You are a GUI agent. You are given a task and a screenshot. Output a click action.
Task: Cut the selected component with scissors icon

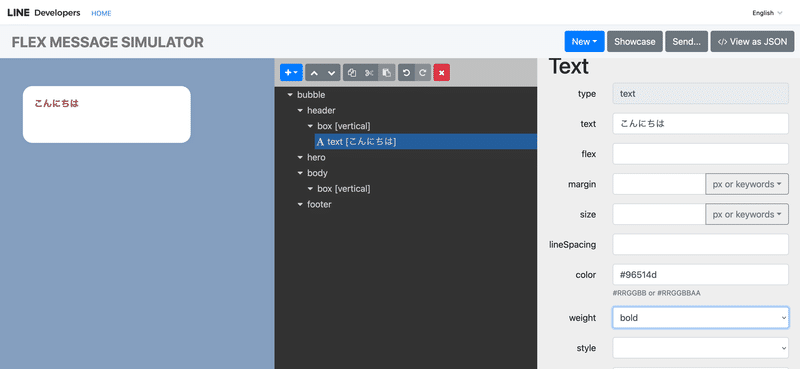pos(369,72)
